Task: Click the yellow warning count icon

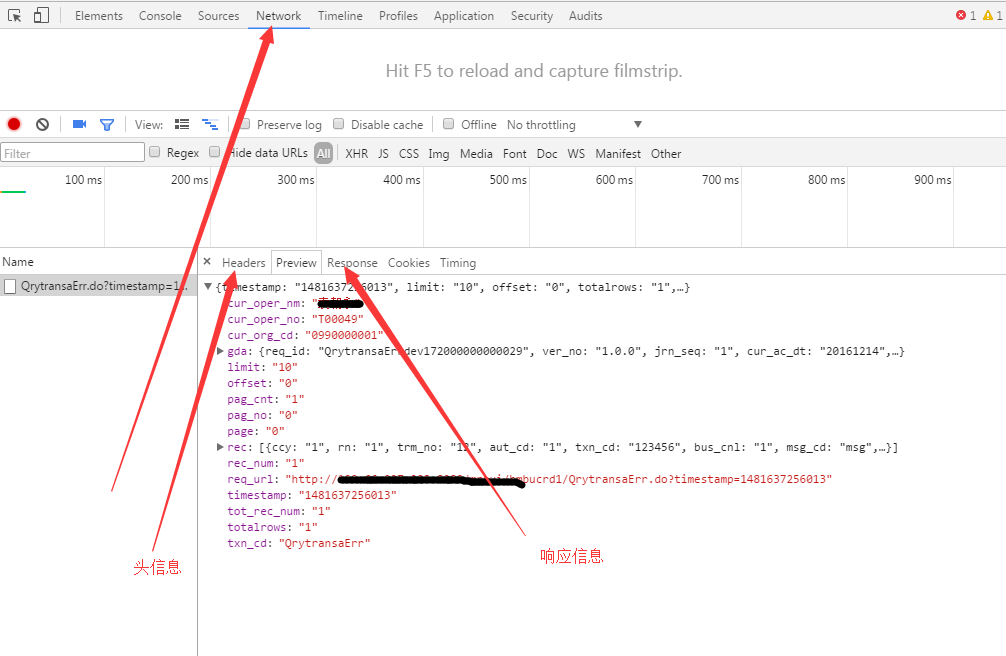Action: [987, 15]
